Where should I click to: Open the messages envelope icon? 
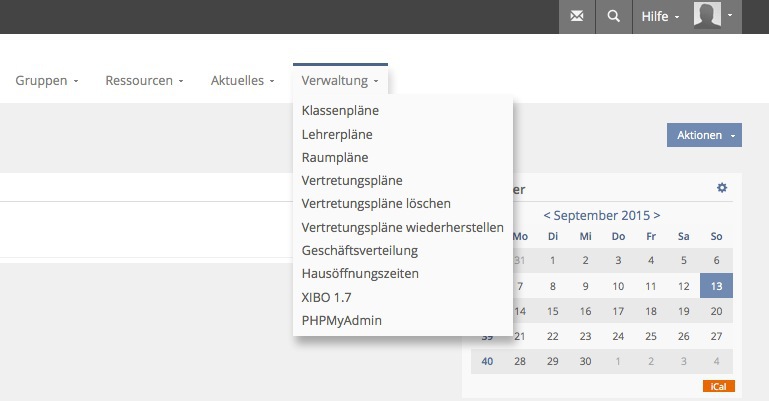pos(576,17)
